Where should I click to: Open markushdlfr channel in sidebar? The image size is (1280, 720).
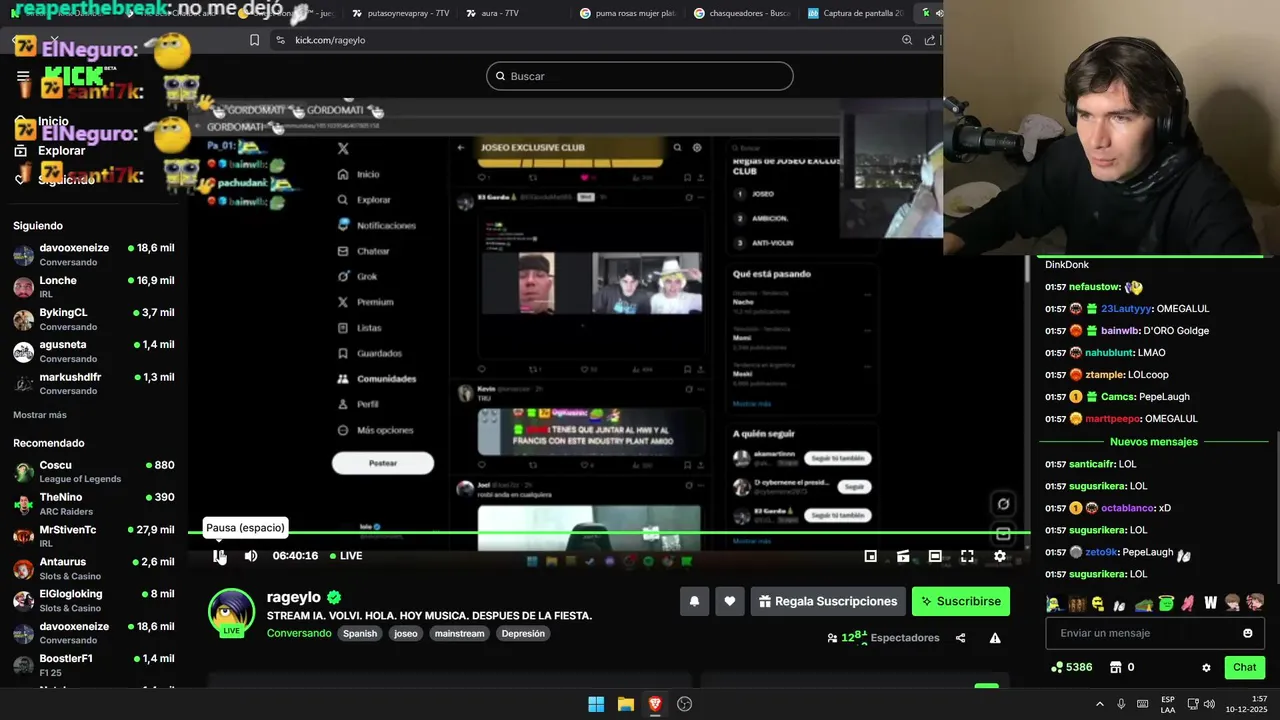click(x=94, y=383)
